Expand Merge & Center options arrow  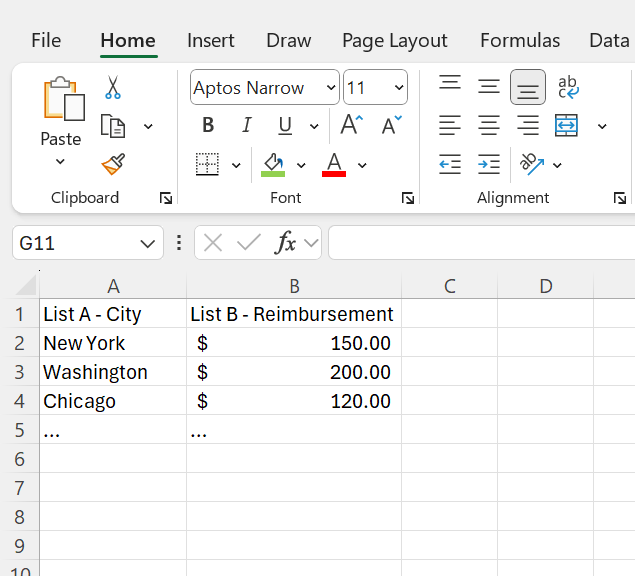(x=602, y=126)
